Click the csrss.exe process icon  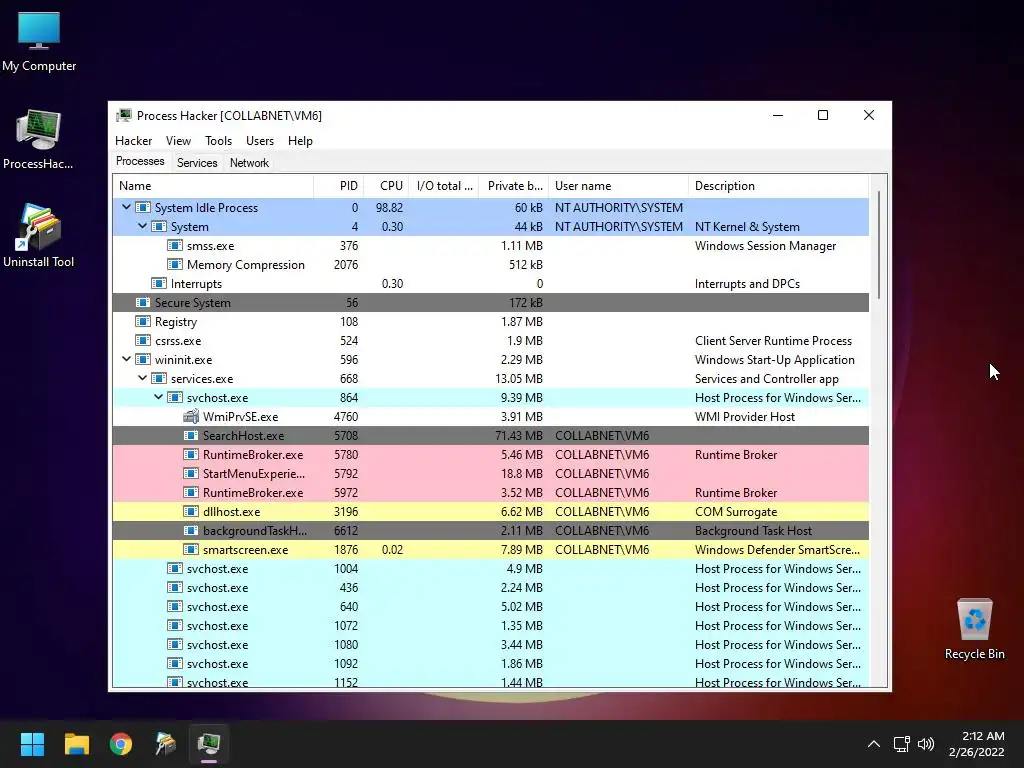[x=142, y=340]
